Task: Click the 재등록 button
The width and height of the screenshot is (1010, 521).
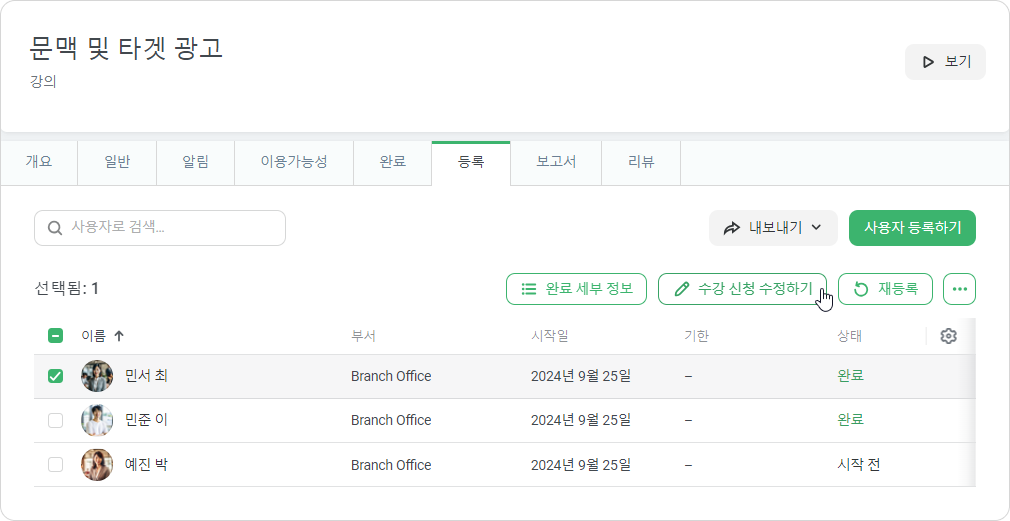Action: [x=886, y=289]
